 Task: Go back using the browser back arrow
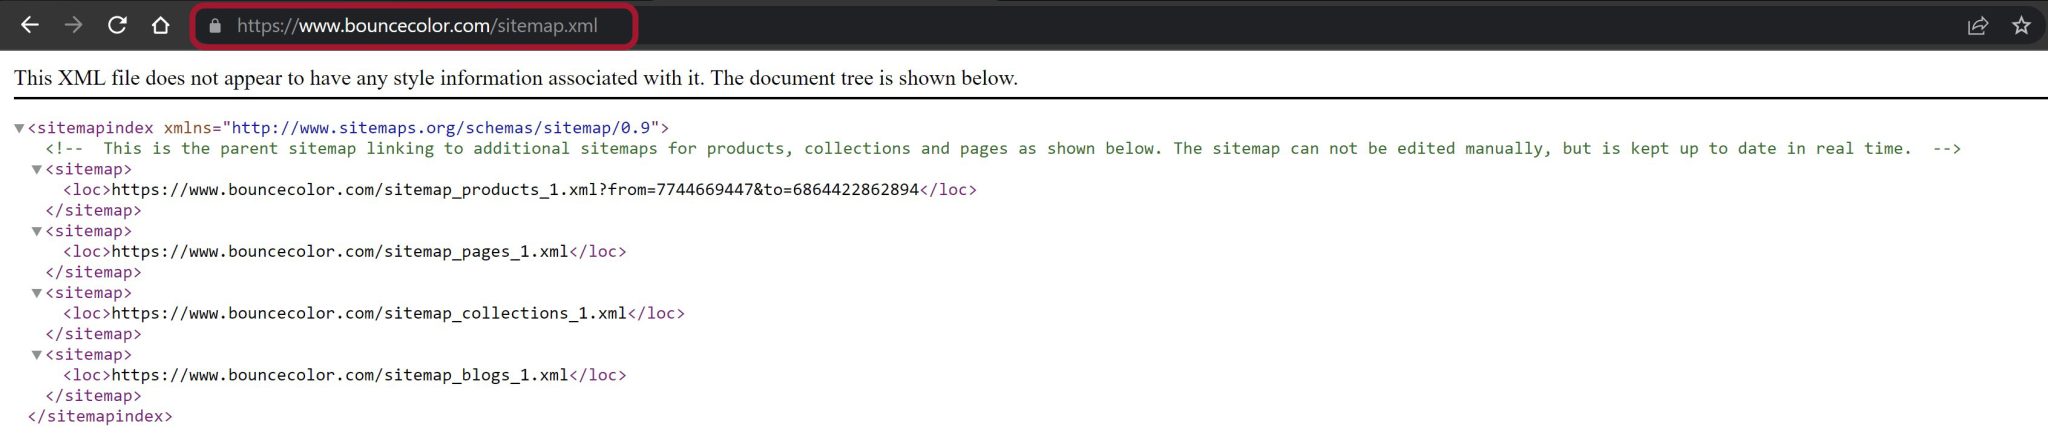(x=30, y=25)
